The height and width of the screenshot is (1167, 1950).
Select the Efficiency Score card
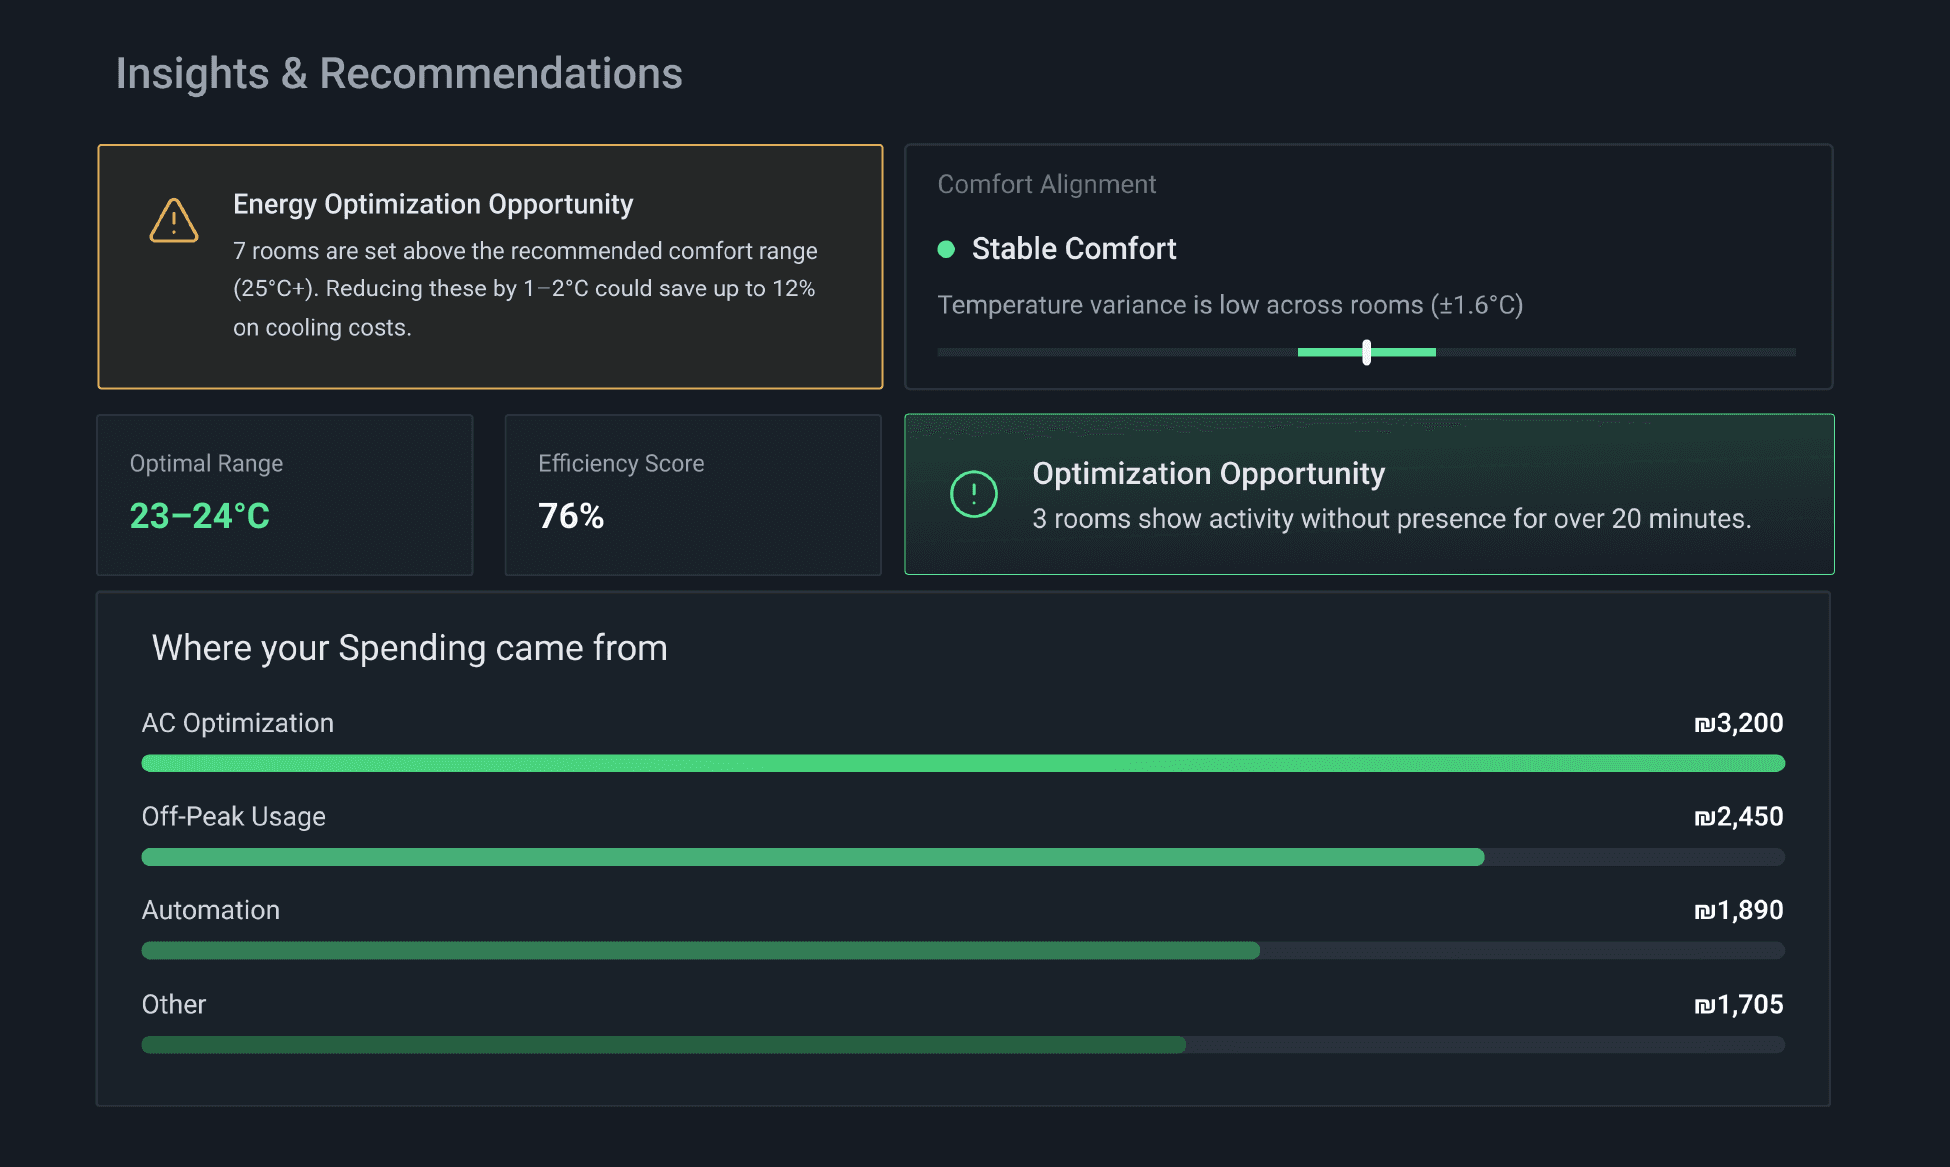[x=692, y=494]
